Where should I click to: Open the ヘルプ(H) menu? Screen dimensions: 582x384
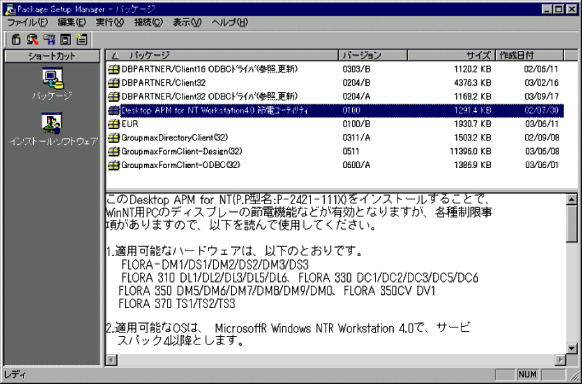pyautogui.click(x=230, y=22)
